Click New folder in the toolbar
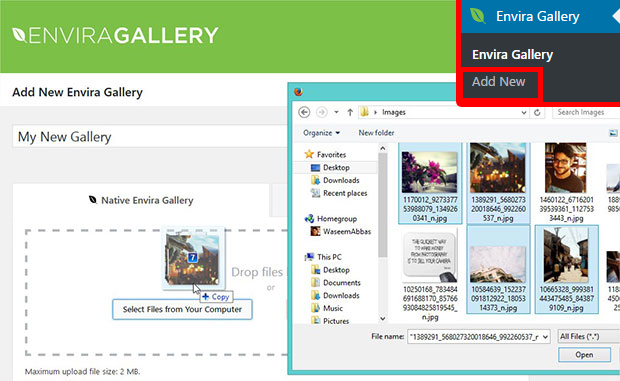The image size is (620, 381). pos(376,133)
